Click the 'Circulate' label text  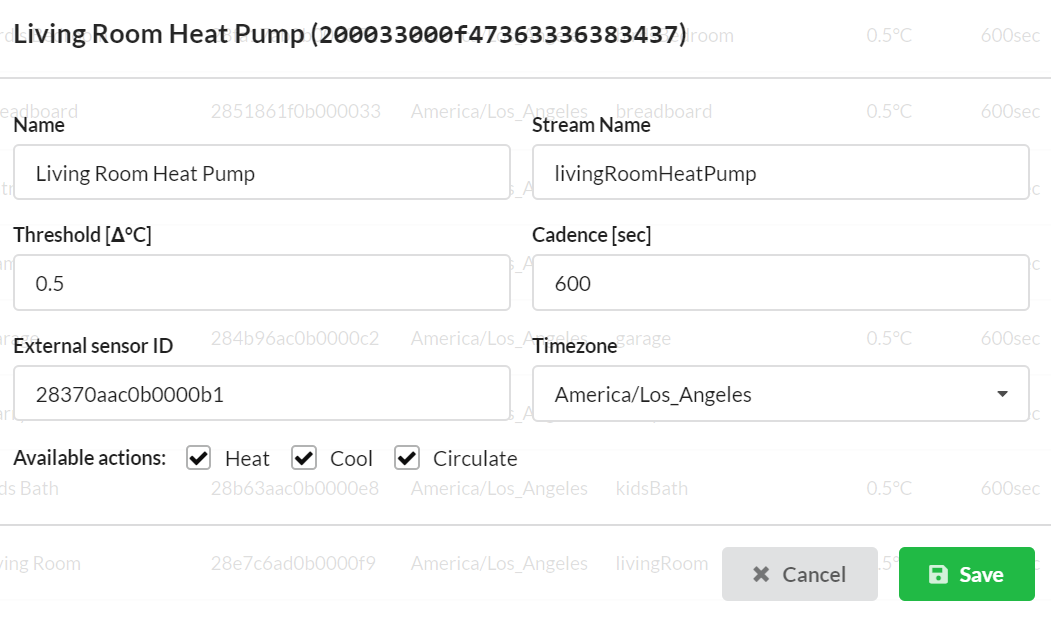475,459
